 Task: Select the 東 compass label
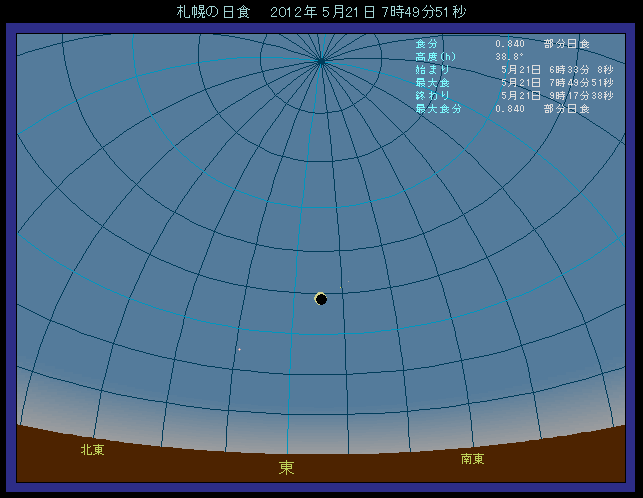(287, 467)
